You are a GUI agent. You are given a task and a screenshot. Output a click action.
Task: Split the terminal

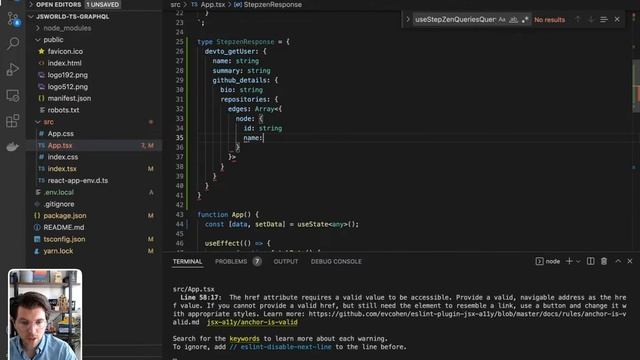[x=591, y=261]
